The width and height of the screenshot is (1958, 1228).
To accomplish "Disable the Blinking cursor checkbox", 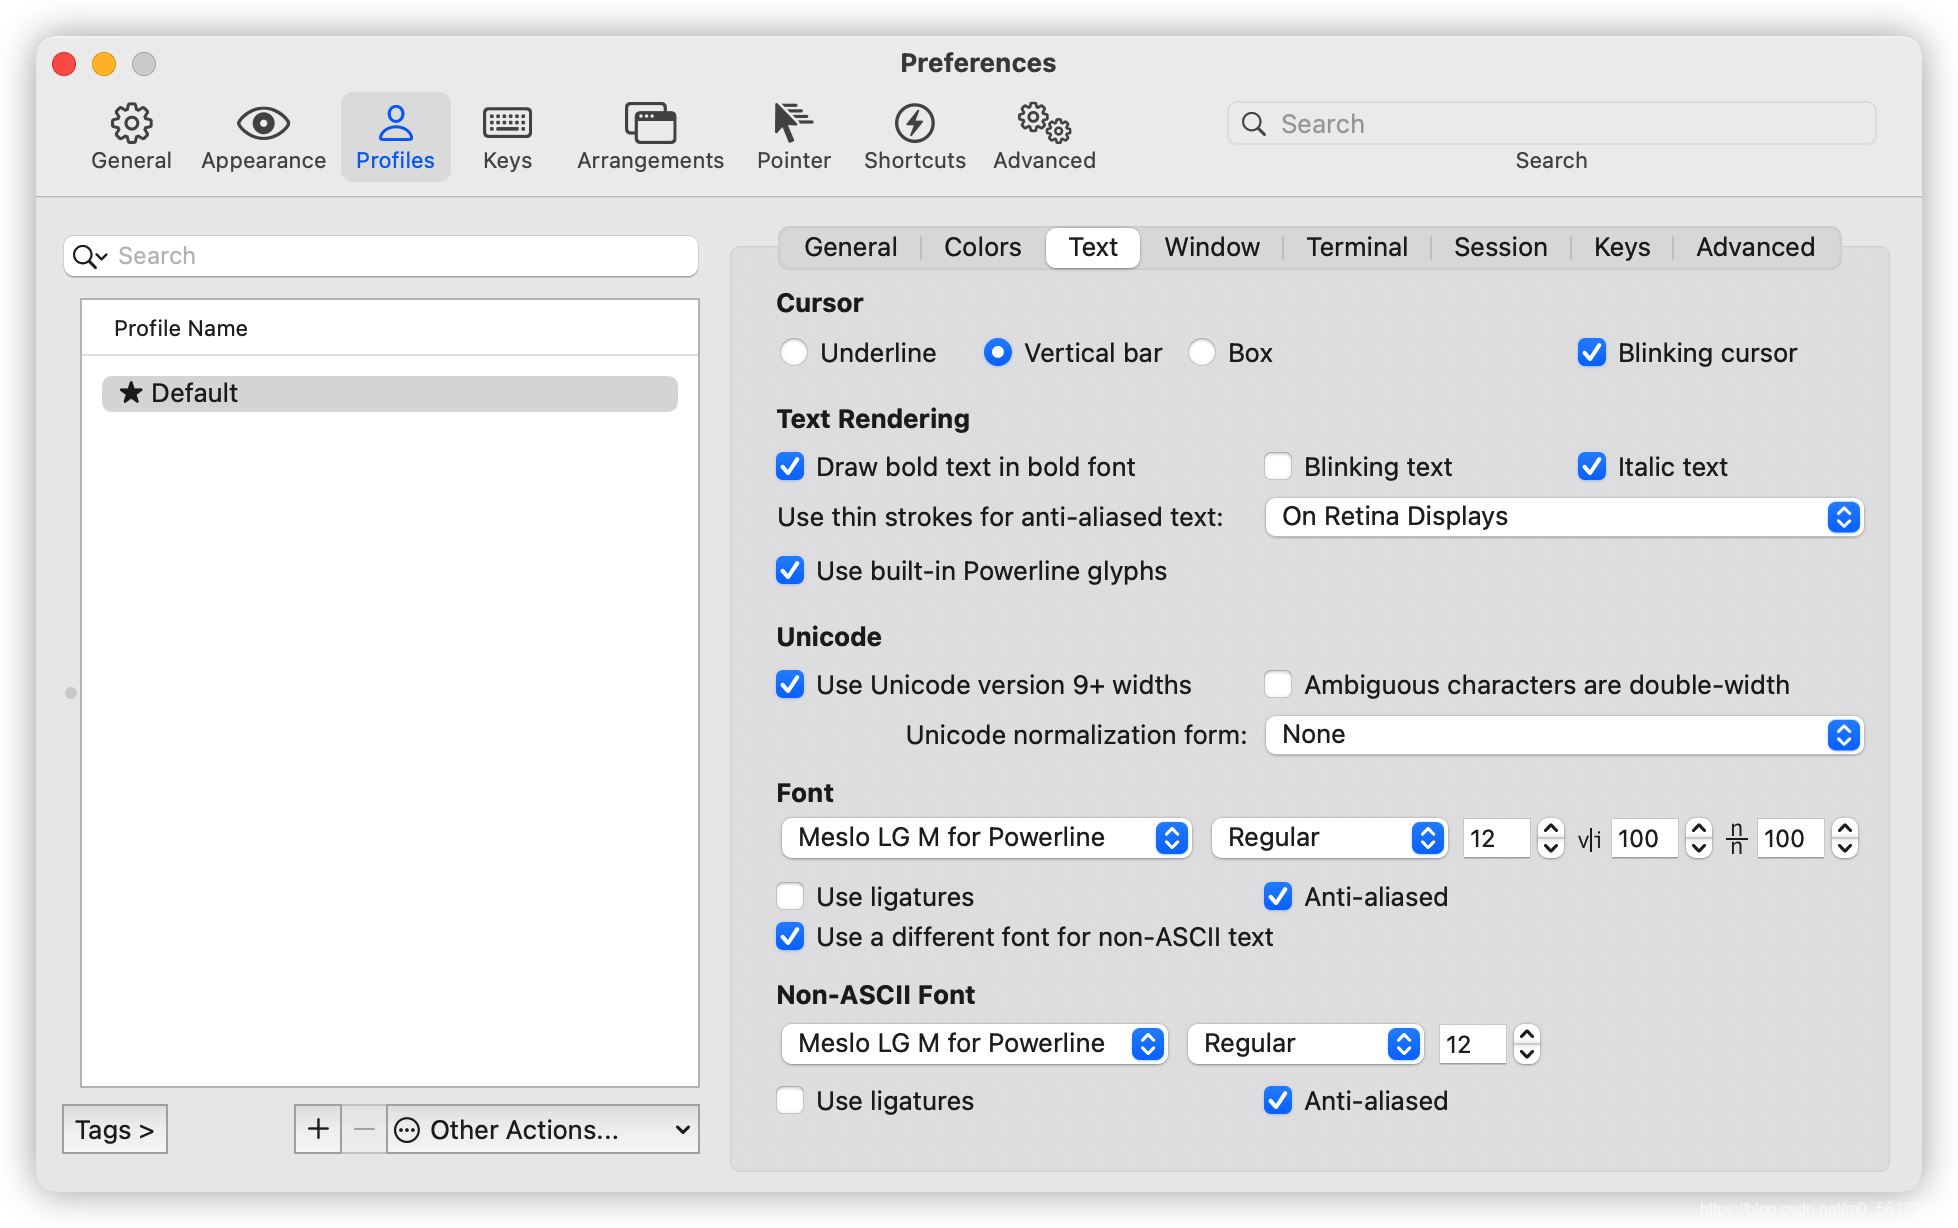I will tap(1592, 353).
